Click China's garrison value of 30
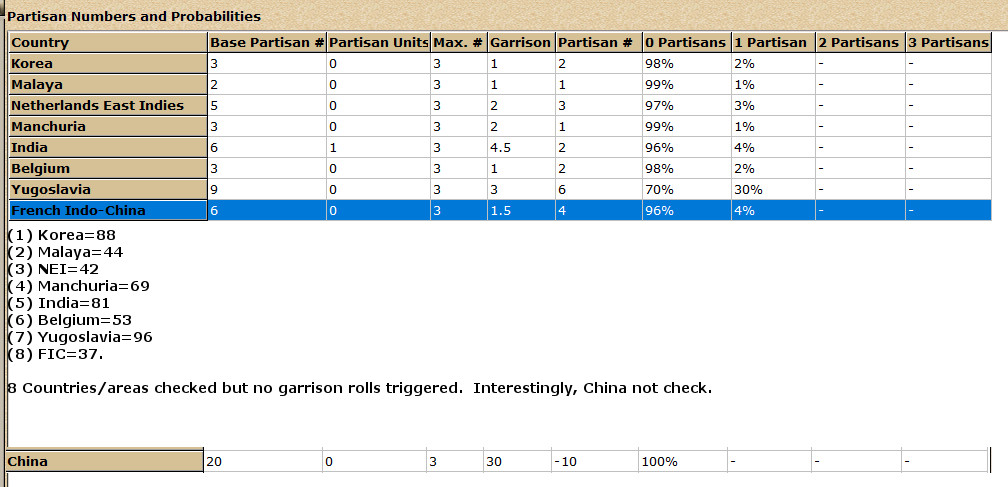Image resolution: width=1008 pixels, height=487 pixels. pos(518,461)
